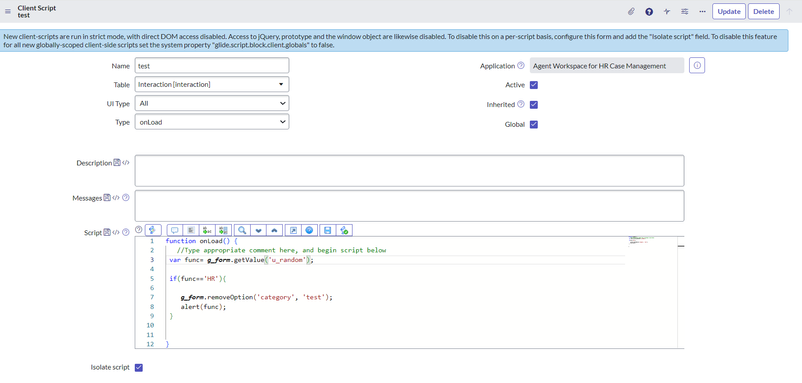
Task: Click script line with removeOption call
Action: pos(256,297)
